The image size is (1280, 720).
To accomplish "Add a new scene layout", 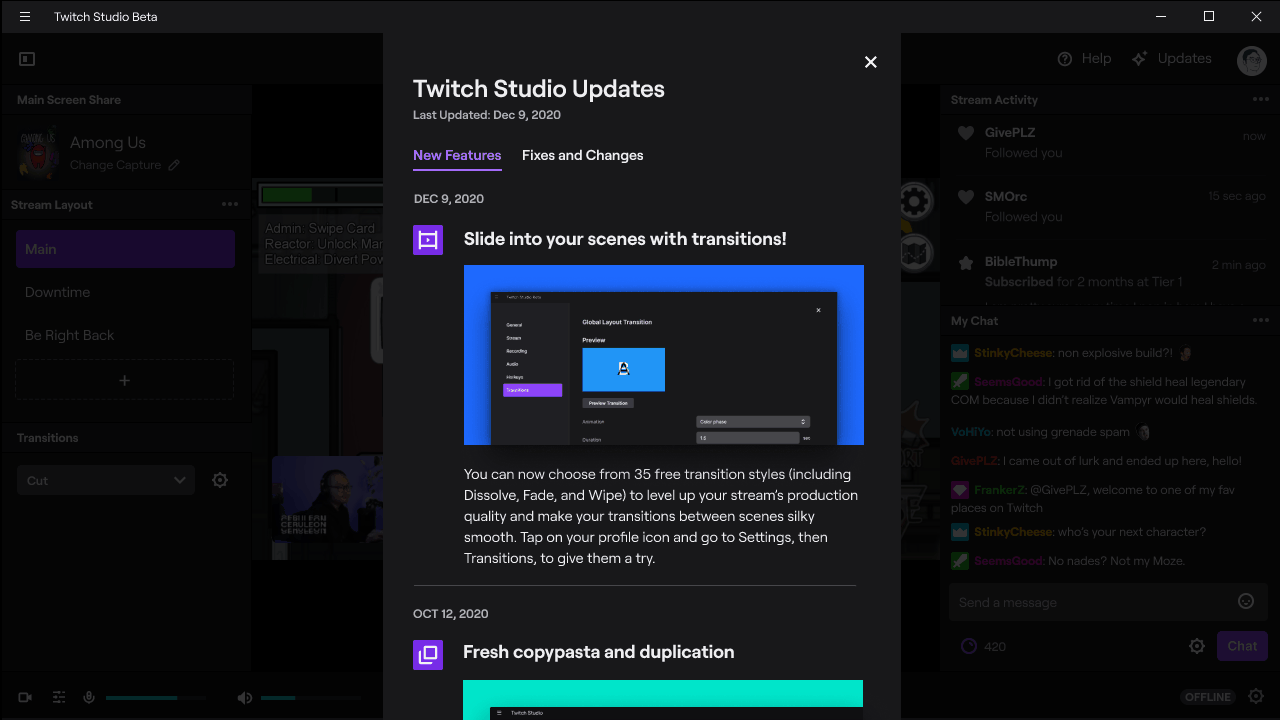I will (x=125, y=380).
